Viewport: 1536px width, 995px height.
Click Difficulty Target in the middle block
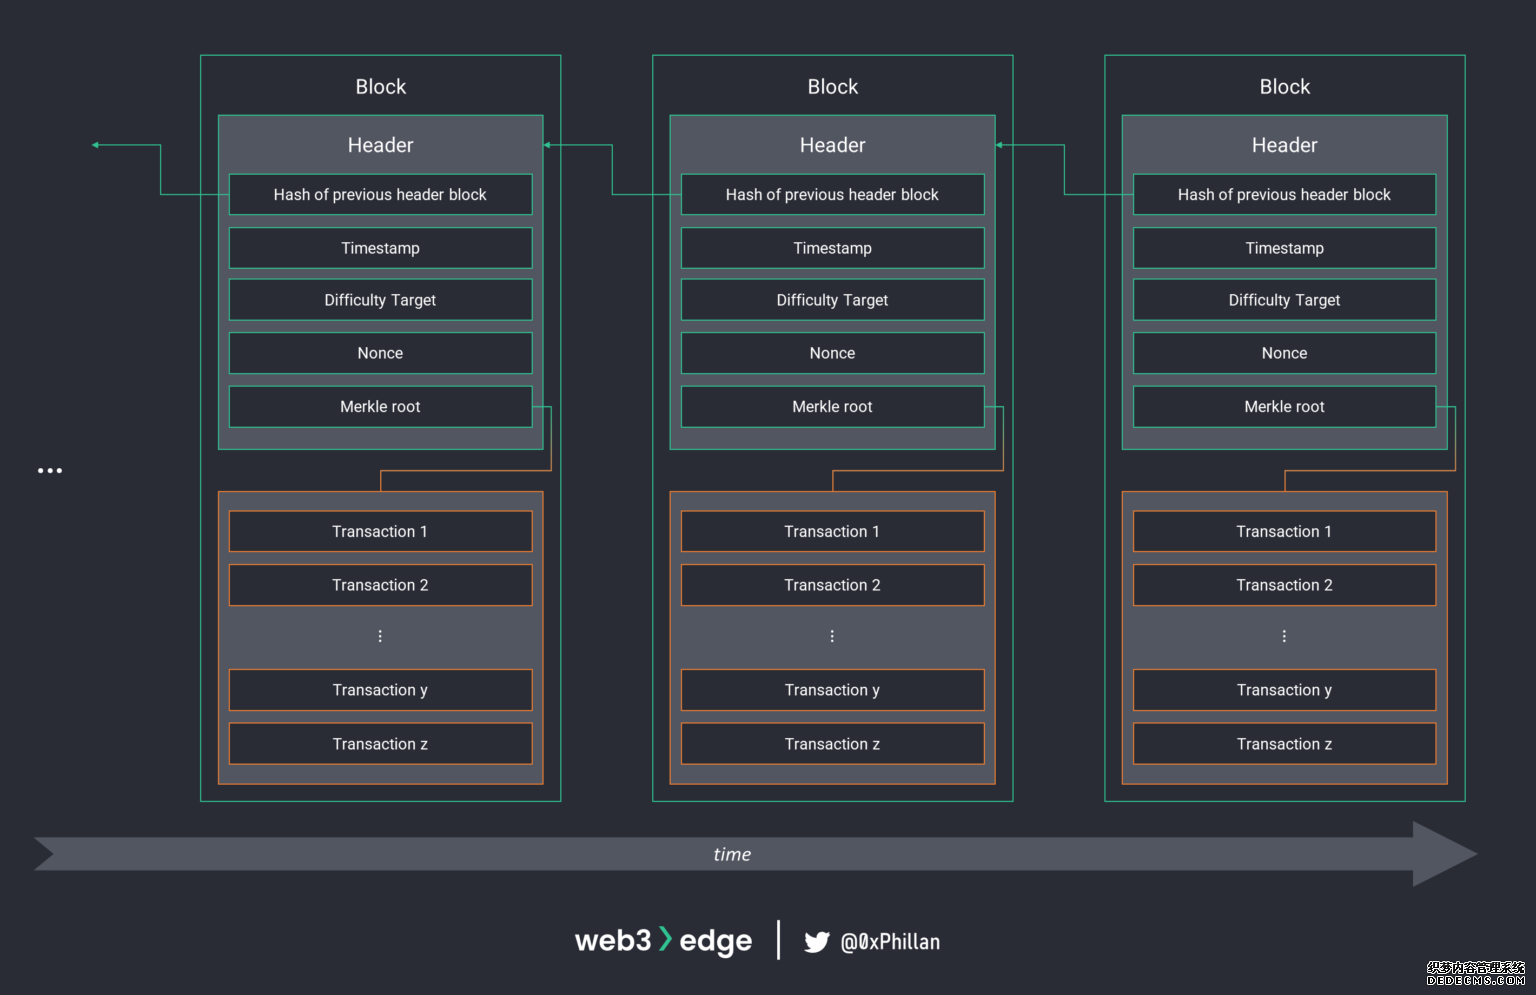click(x=833, y=300)
